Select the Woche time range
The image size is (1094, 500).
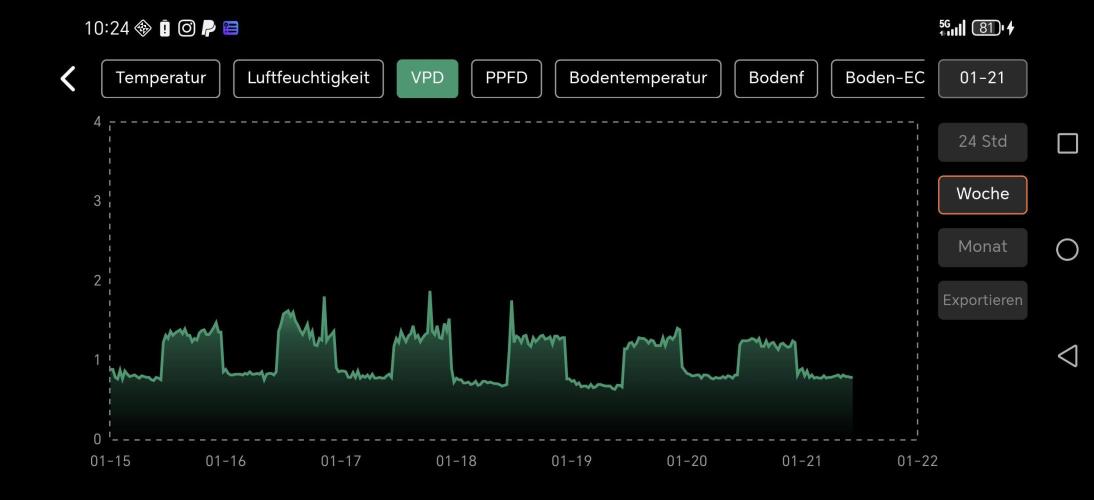[x=982, y=194]
